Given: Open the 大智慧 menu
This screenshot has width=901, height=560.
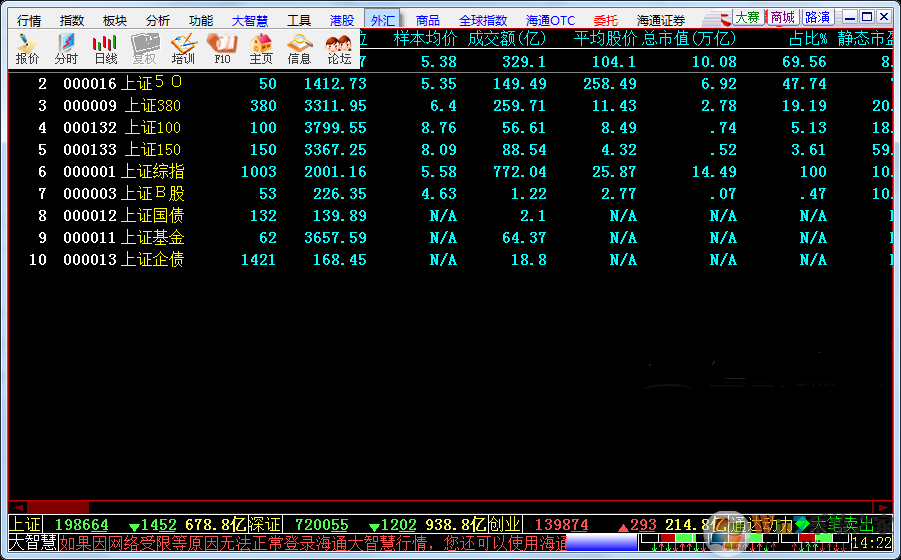Looking at the screenshot, I should (x=250, y=21).
